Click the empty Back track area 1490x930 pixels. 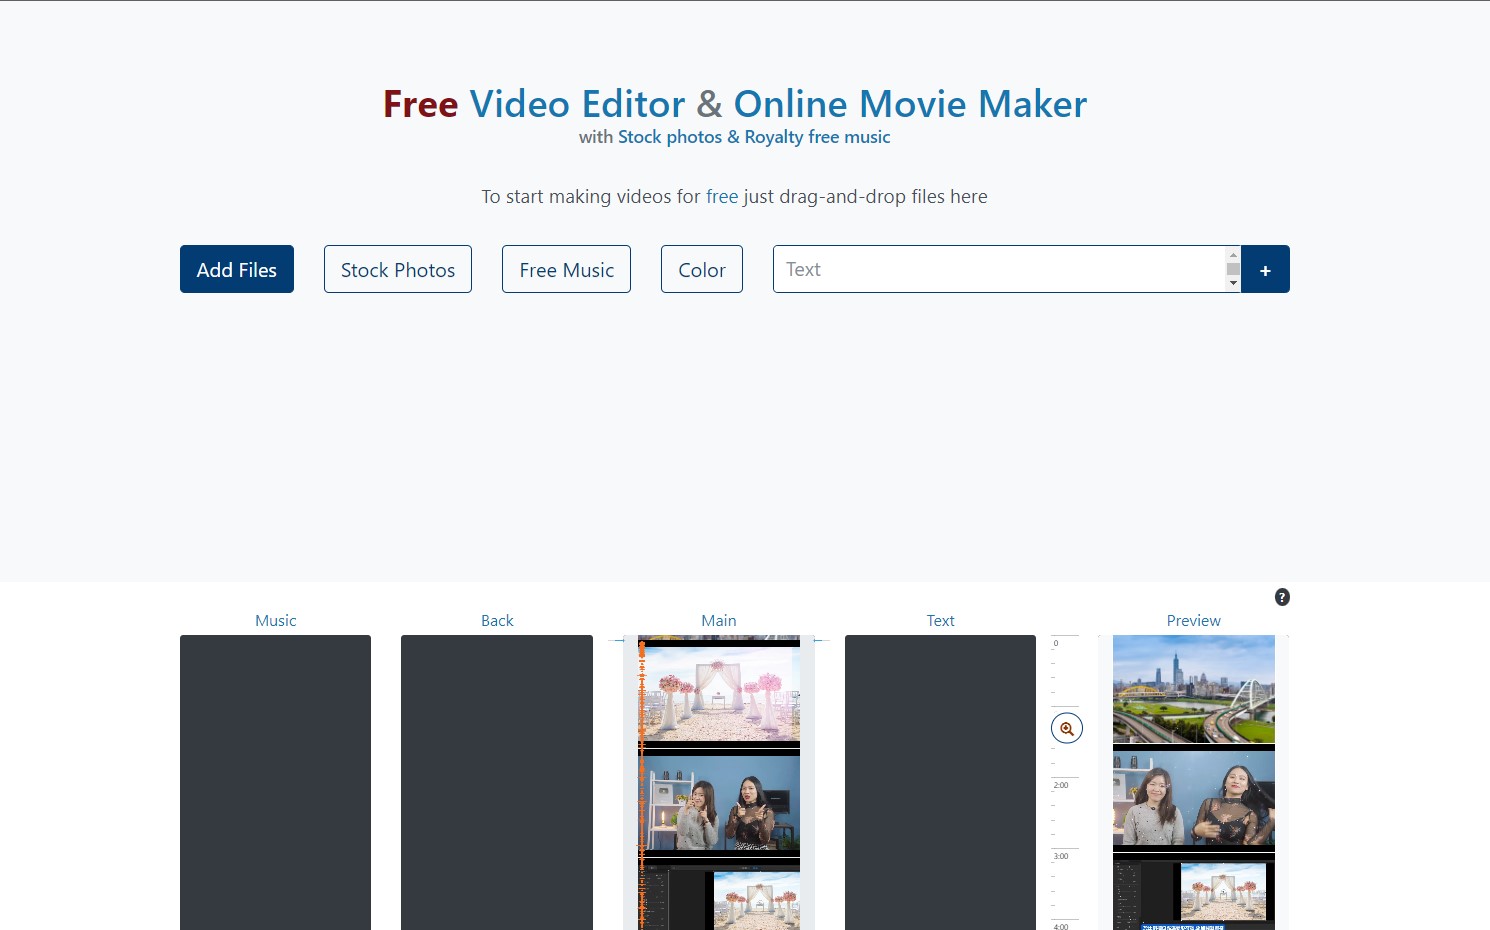click(x=497, y=780)
